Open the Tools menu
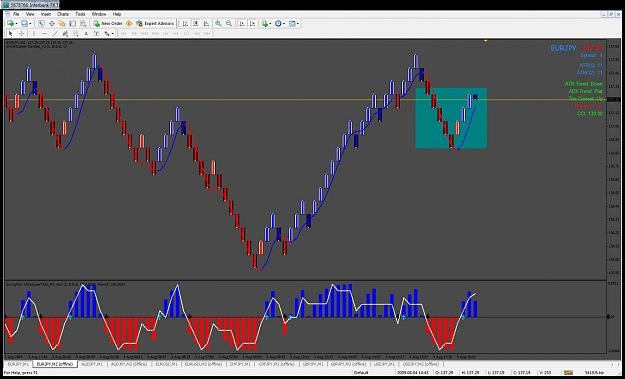This screenshot has height=379, width=625. click(80, 14)
